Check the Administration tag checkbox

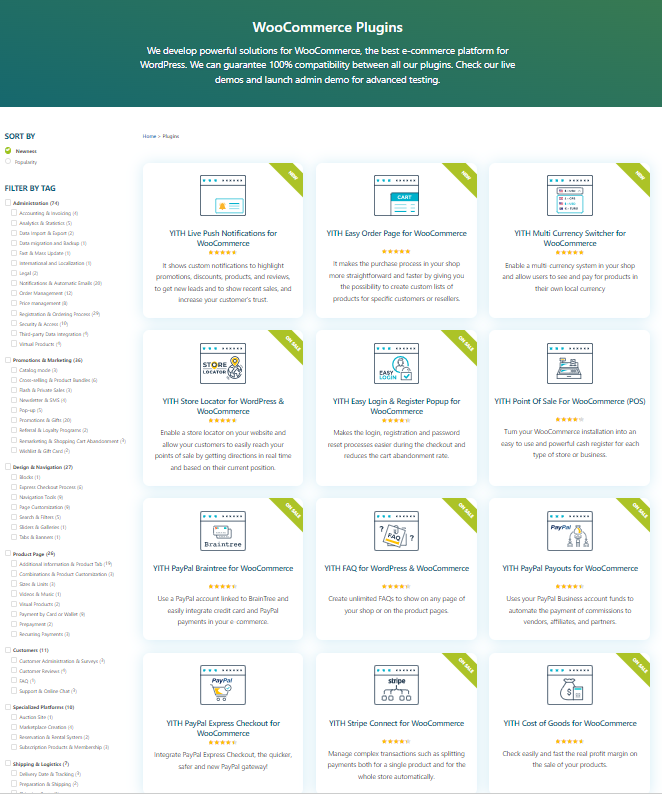[x=8, y=203]
